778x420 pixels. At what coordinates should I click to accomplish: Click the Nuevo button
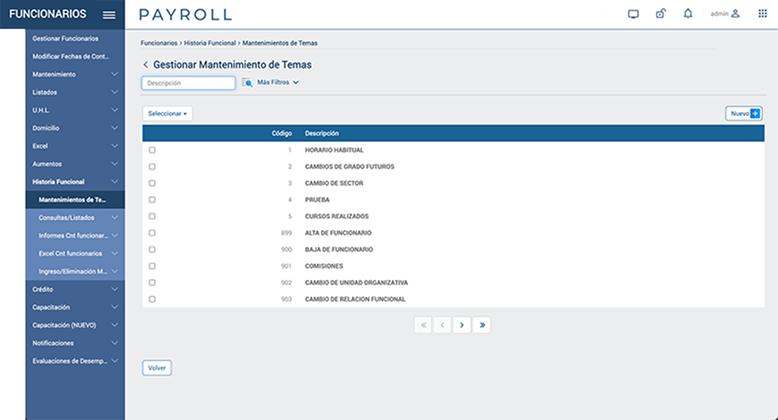coord(743,114)
